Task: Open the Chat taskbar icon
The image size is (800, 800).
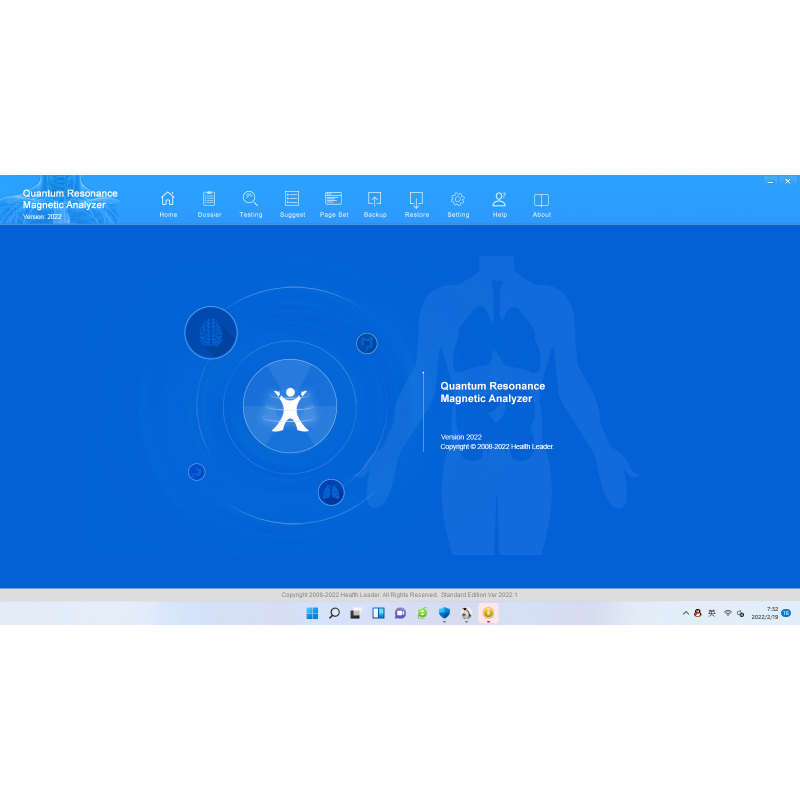Action: point(400,613)
